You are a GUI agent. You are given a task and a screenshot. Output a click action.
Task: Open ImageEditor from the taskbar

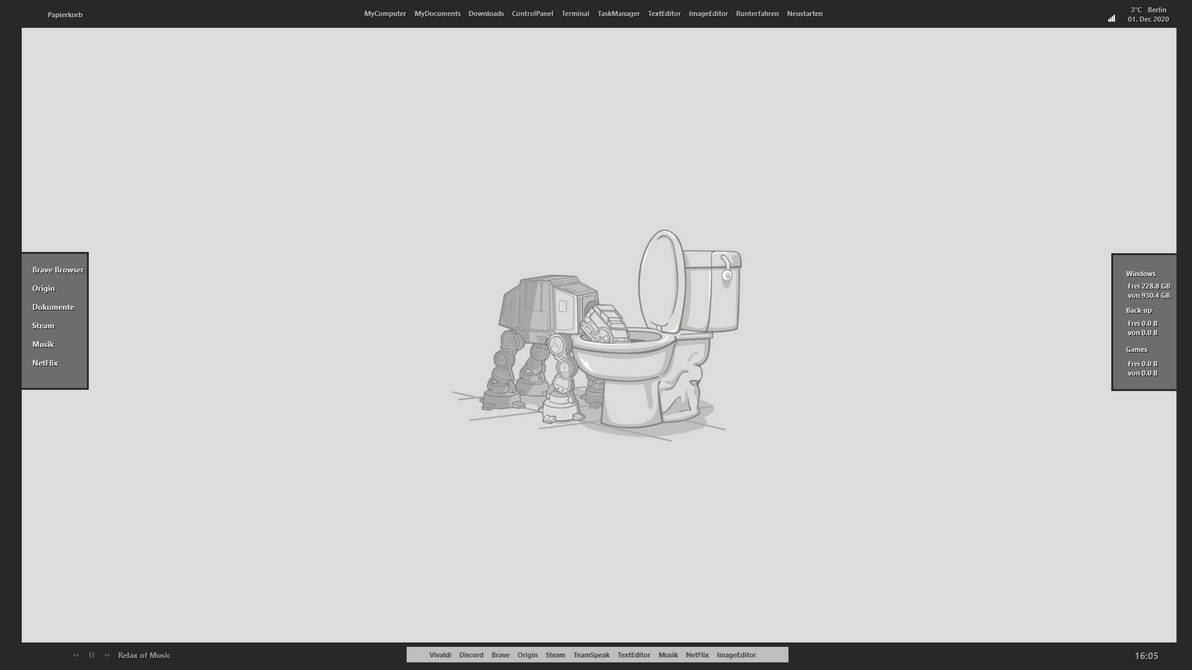737,653
